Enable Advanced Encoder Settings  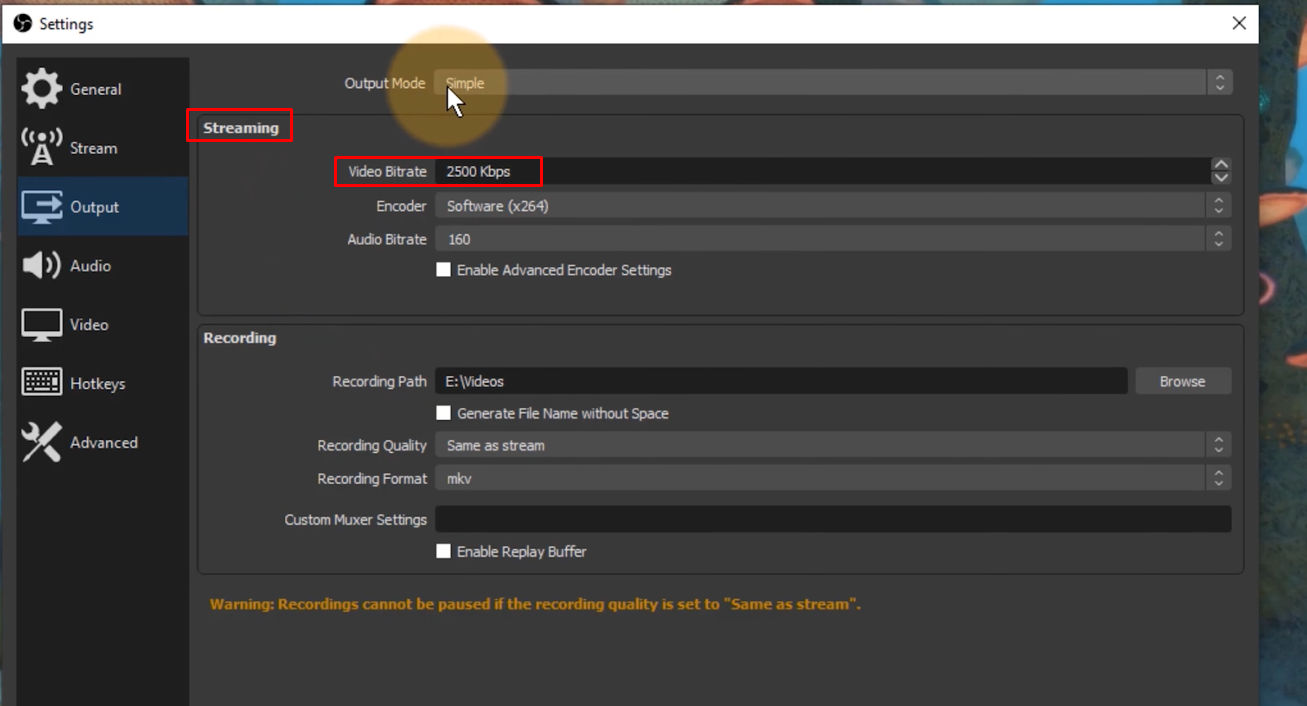pyautogui.click(x=443, y=269)
